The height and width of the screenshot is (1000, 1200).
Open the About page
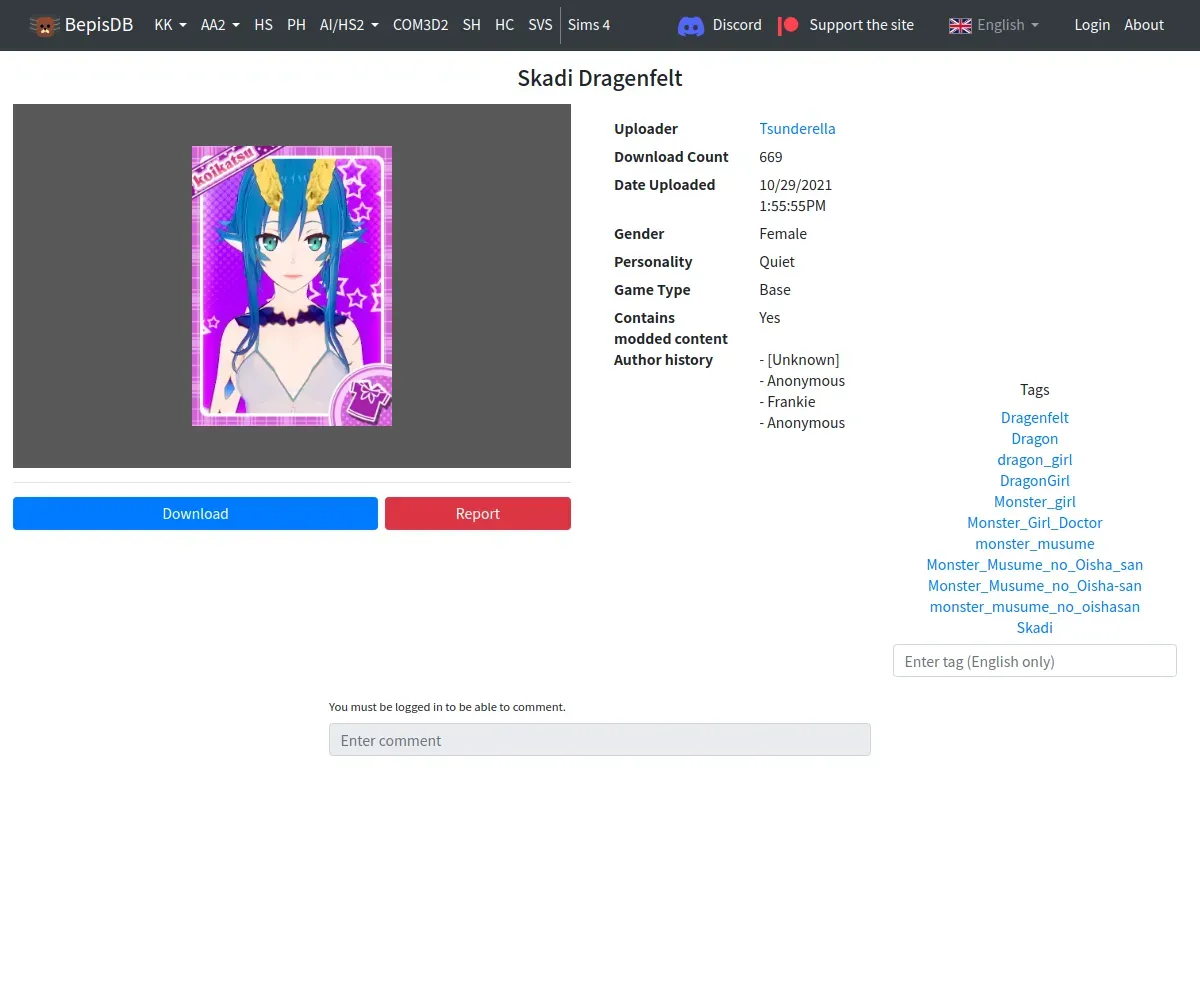tap(1144, 25)
